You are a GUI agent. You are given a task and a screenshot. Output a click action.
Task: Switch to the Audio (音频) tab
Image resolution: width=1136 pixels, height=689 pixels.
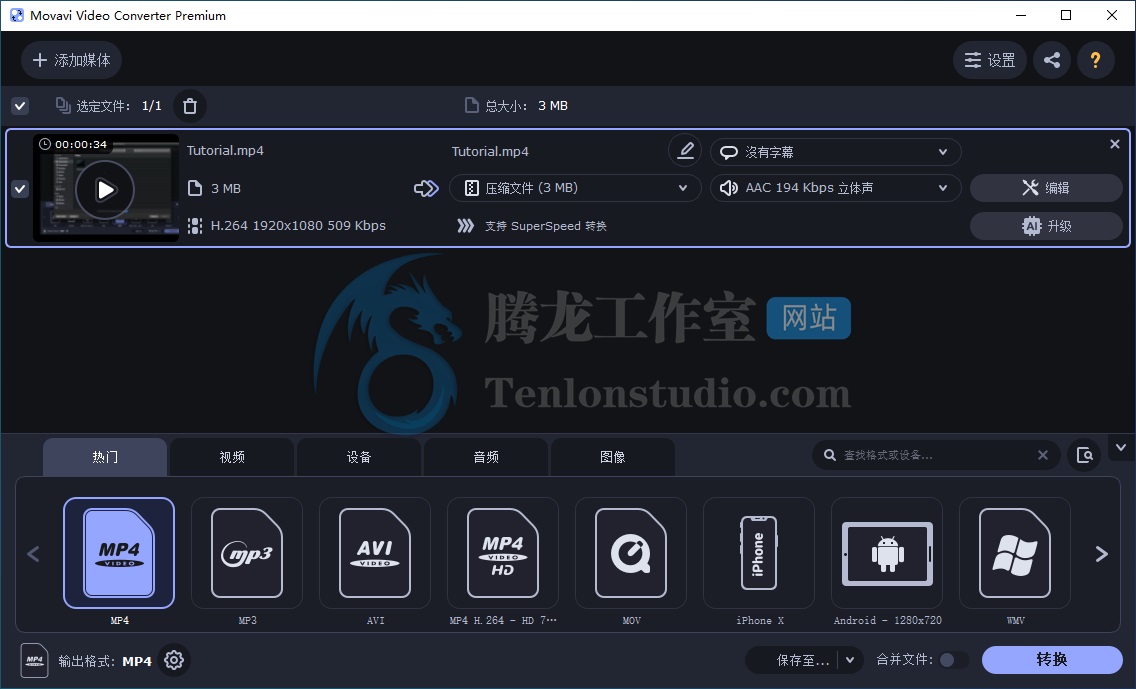(x=485, y=457)
